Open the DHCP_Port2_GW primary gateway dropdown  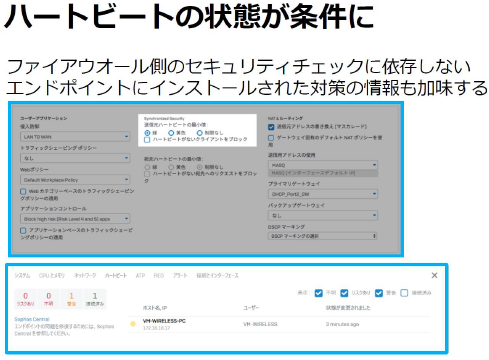pos(323,194)
